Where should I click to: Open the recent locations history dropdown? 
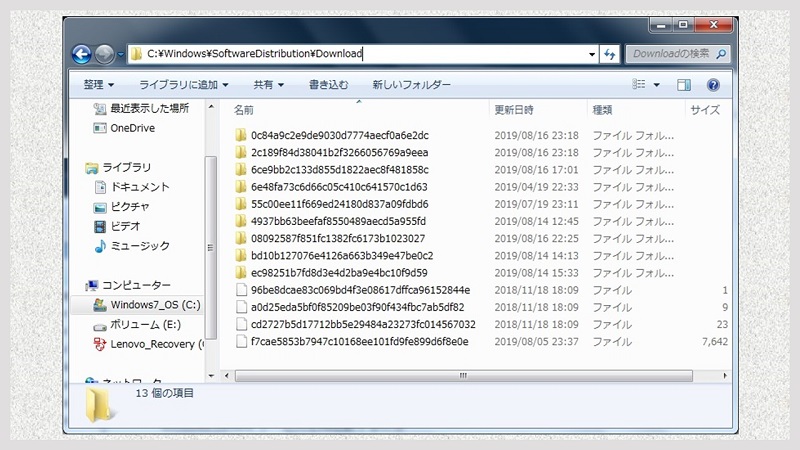120,54
